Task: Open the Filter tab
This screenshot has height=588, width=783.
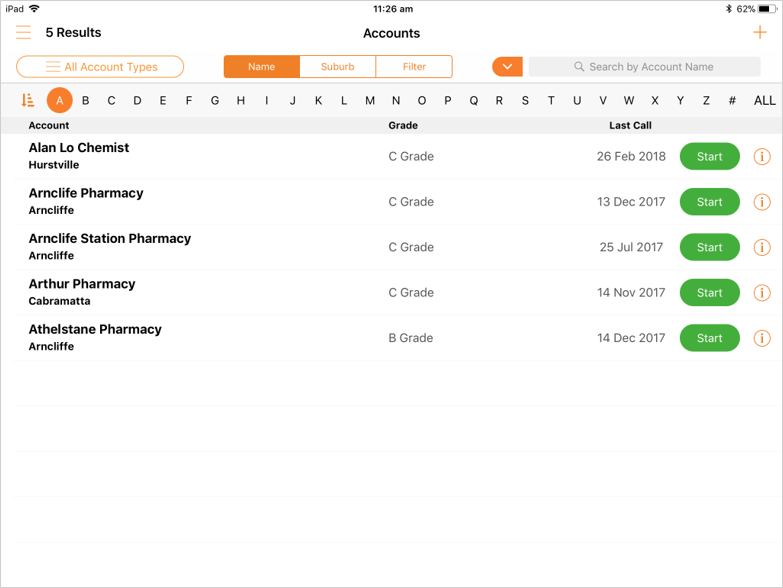Action: [414, 67]
